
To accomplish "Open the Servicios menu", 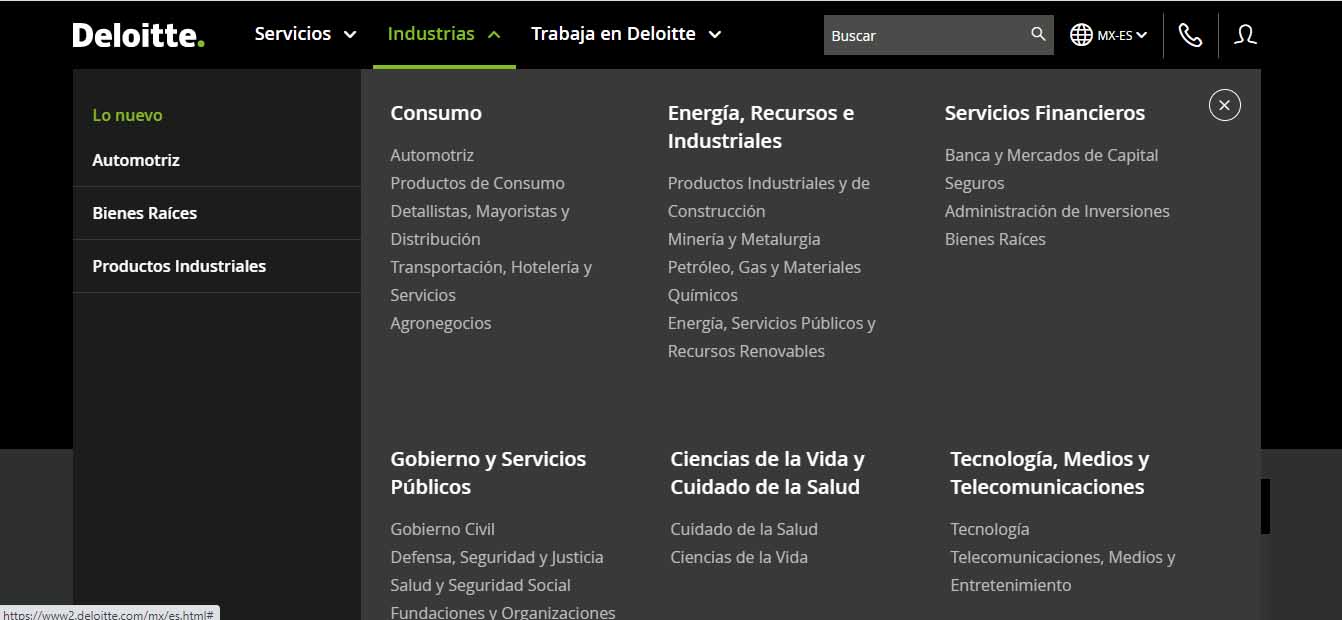I will 293,34.
